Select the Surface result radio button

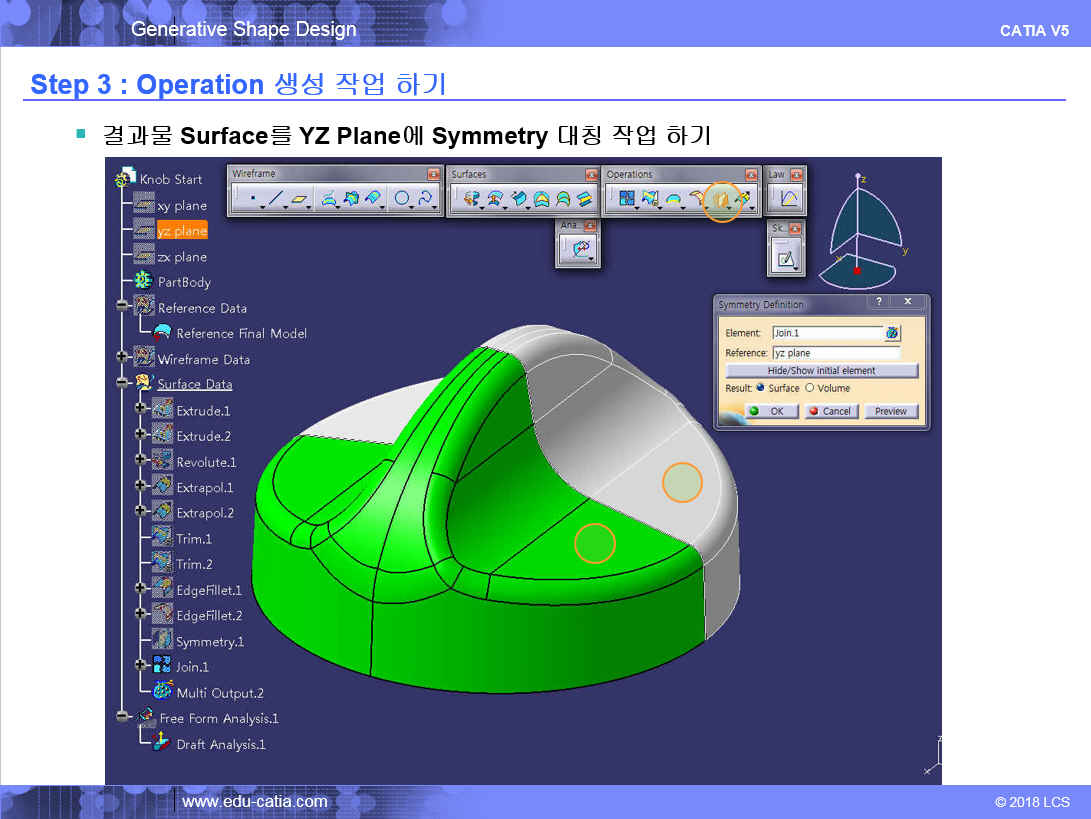pyautogui.click(x=761, y=388)
